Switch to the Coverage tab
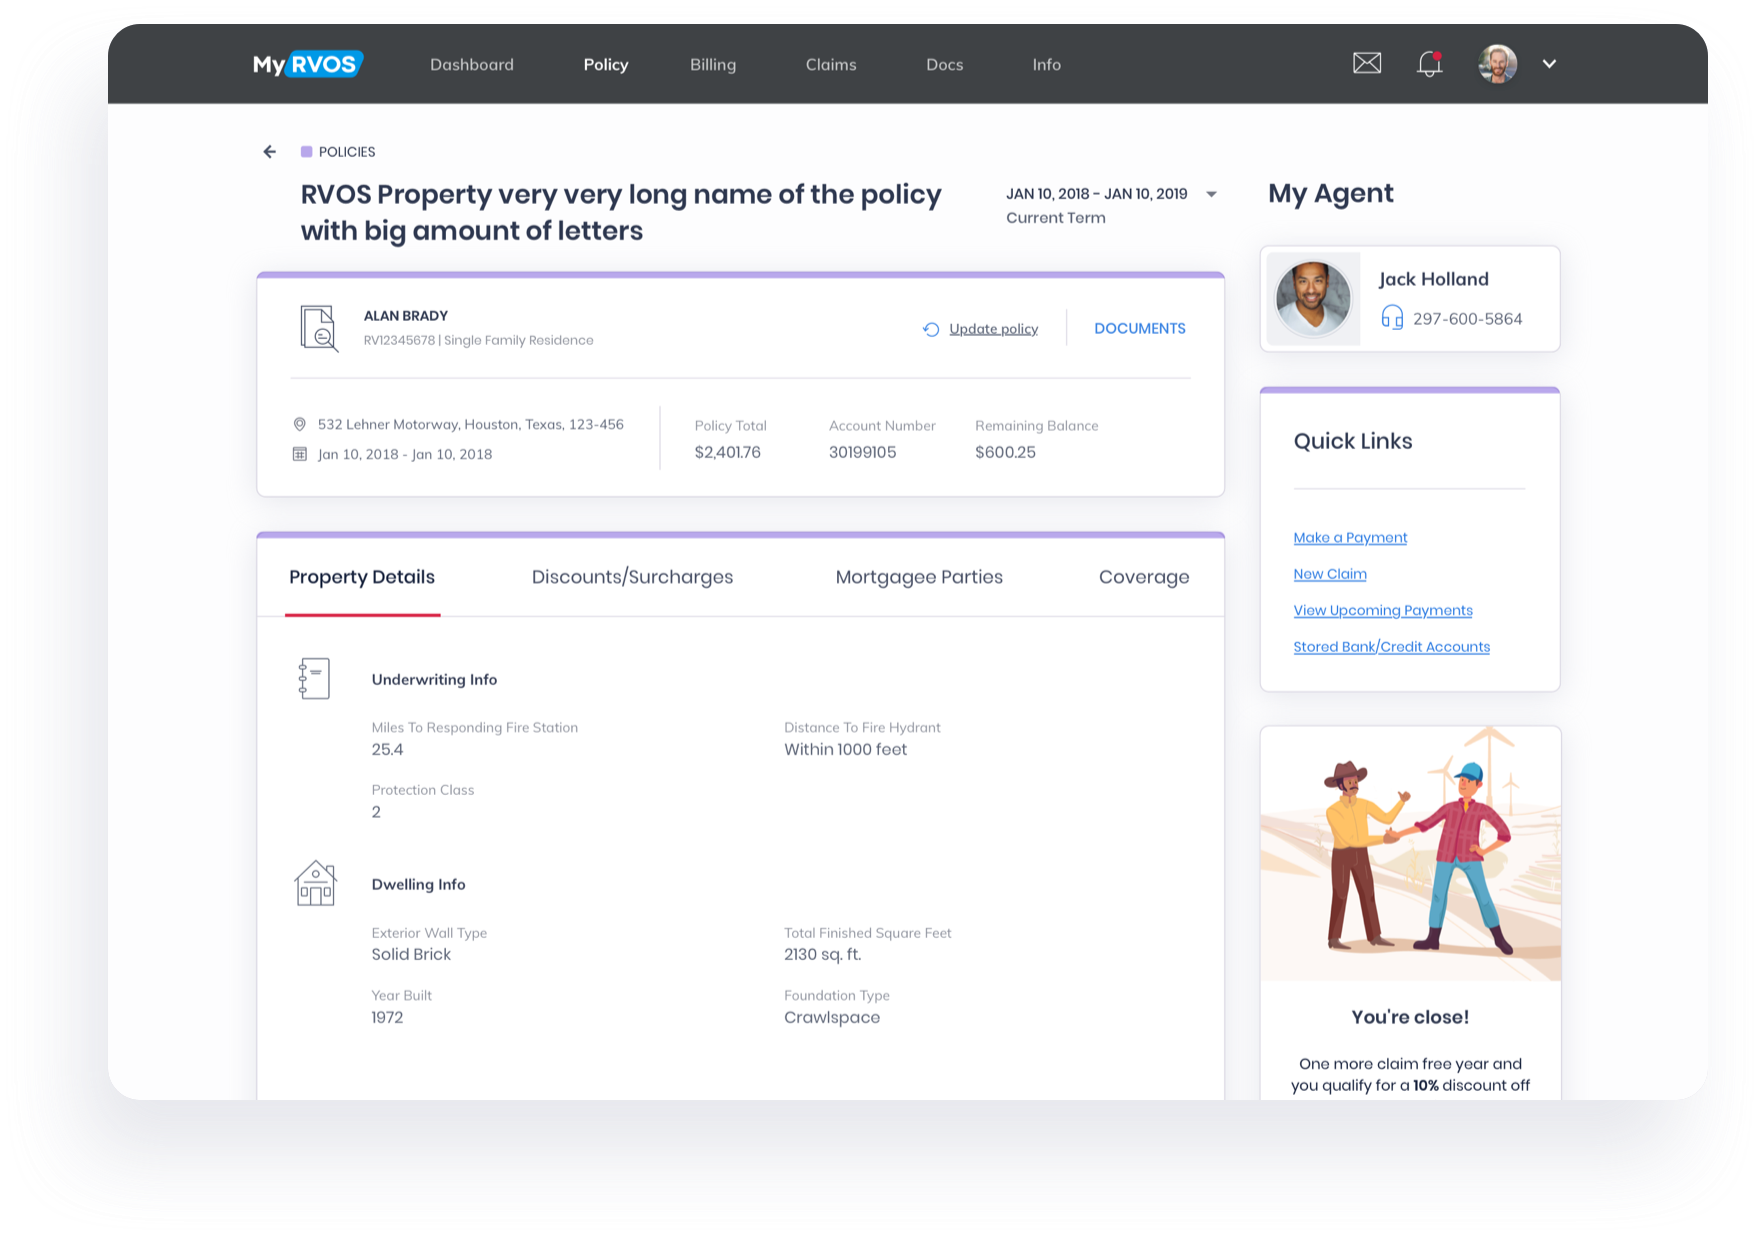Image resolution: width=1760 pixels, height=1236 pixels. [x=1143, y=577]
